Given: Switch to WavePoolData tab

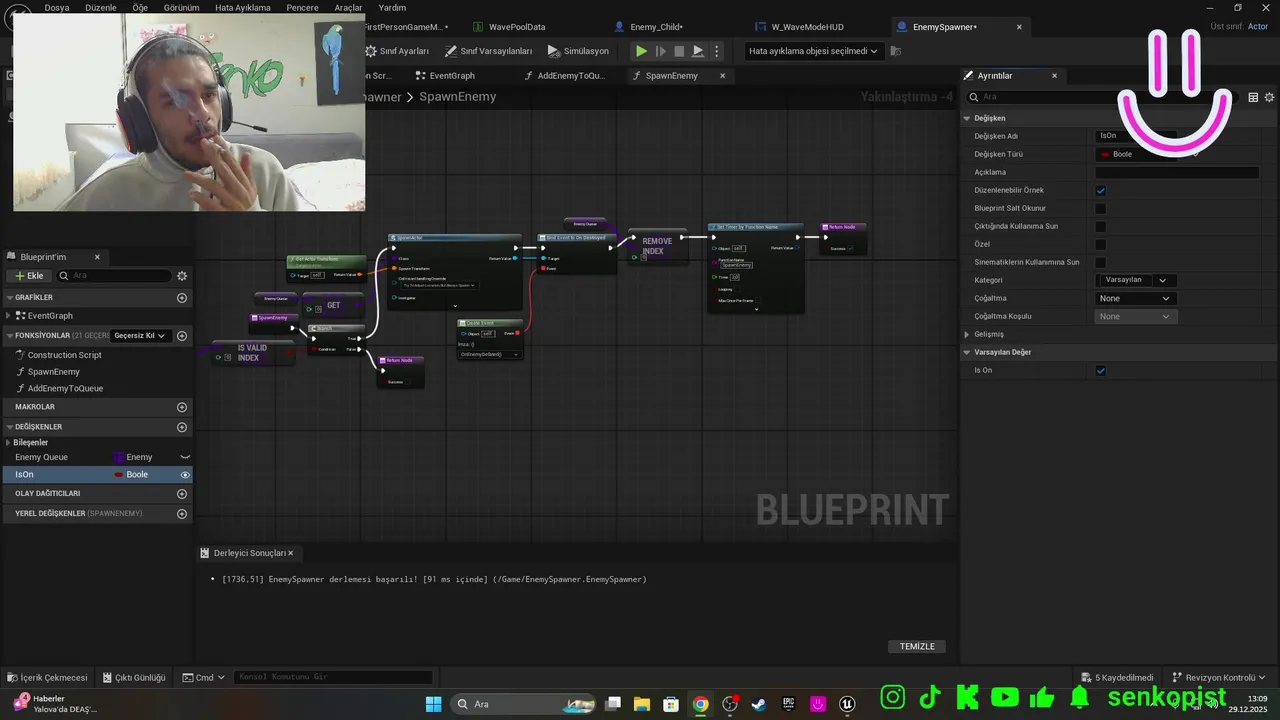Looking at the screenshot, I should pyautogui.click(x=517, y=27).
